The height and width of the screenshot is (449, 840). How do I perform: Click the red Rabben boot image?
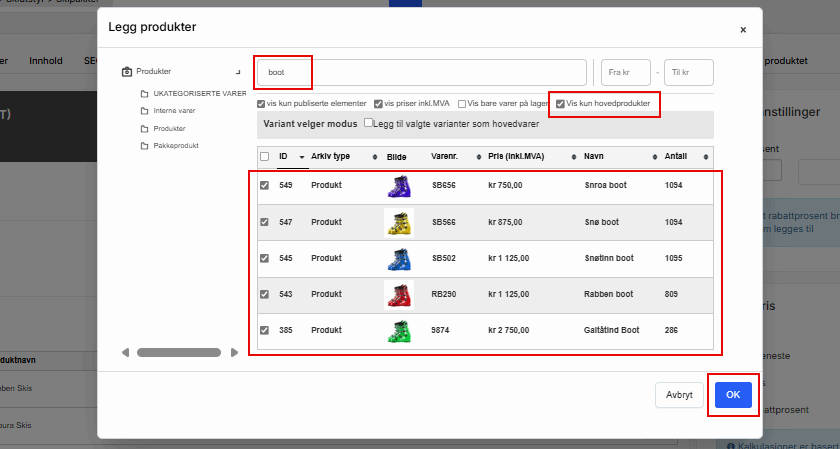pos(399,294)
